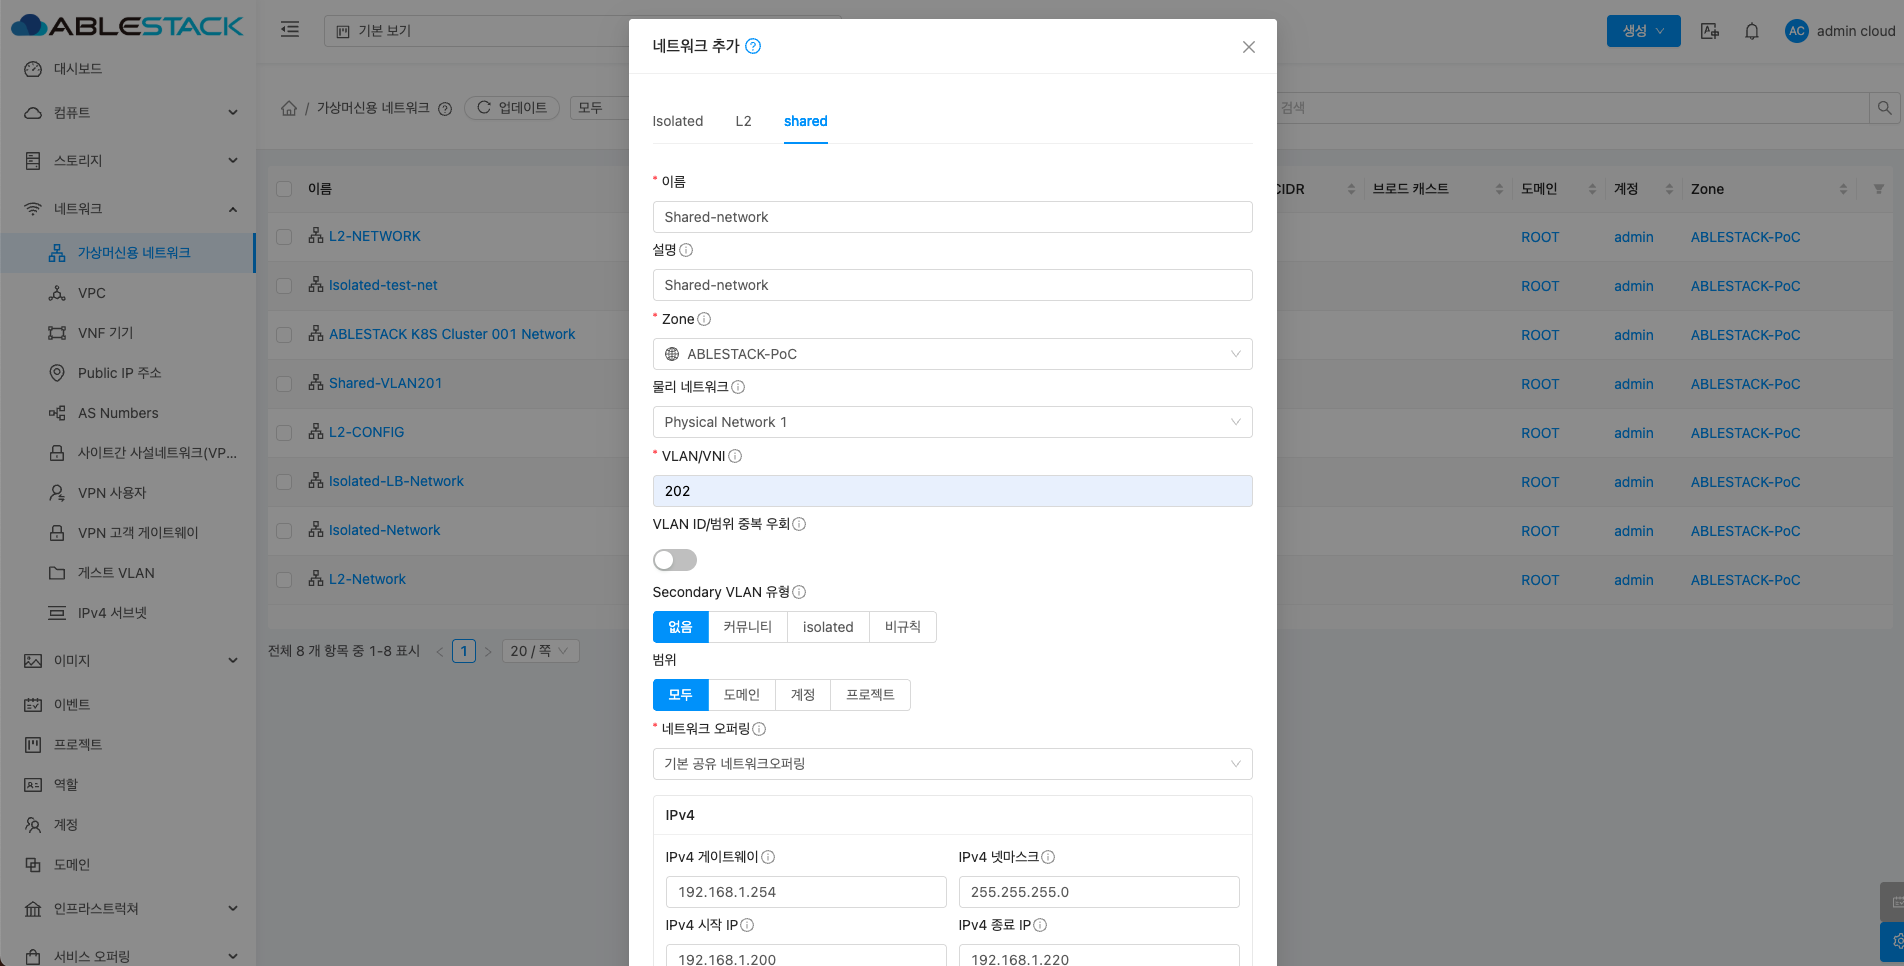The image size is (1904, 966).
Task: Select isolated as Secondary VLAN type
Action: tap(827, 627)
